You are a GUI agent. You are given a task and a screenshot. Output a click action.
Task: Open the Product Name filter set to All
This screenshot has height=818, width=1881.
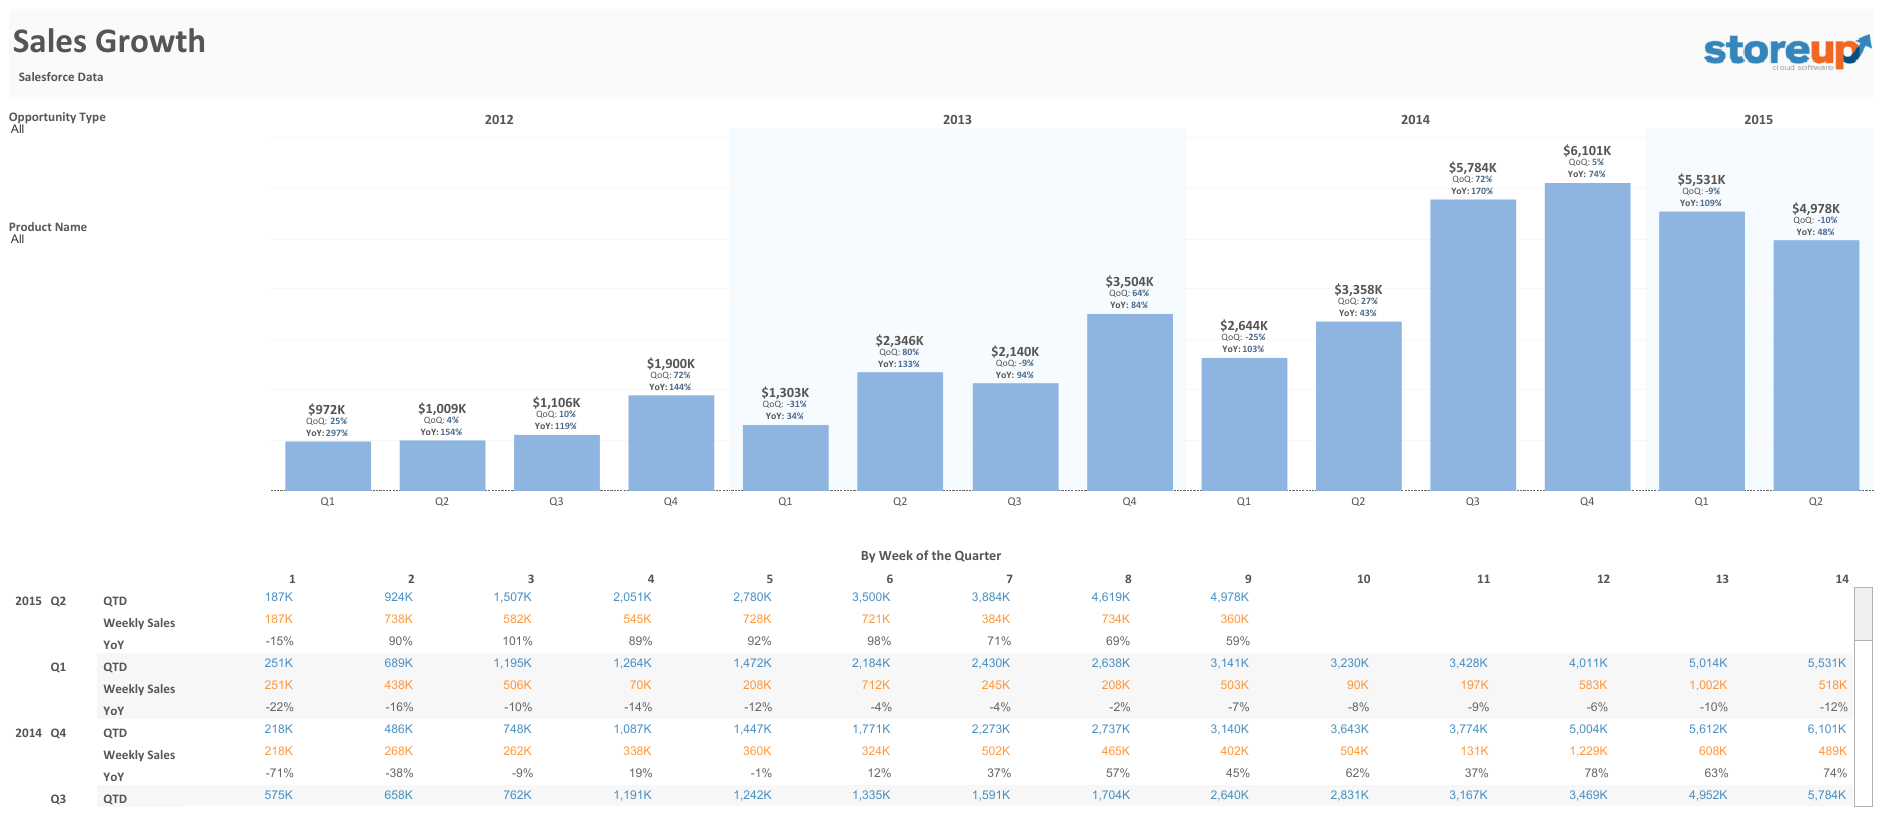(x=17, y=239)
